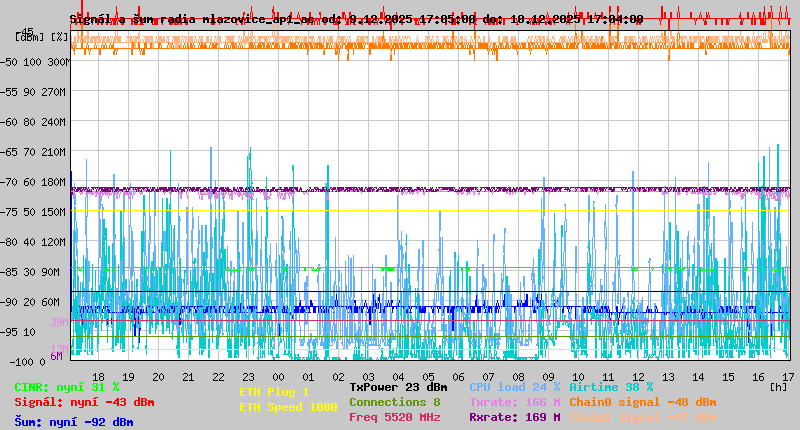Click the '[%]' axis unit label

point(60,37)
